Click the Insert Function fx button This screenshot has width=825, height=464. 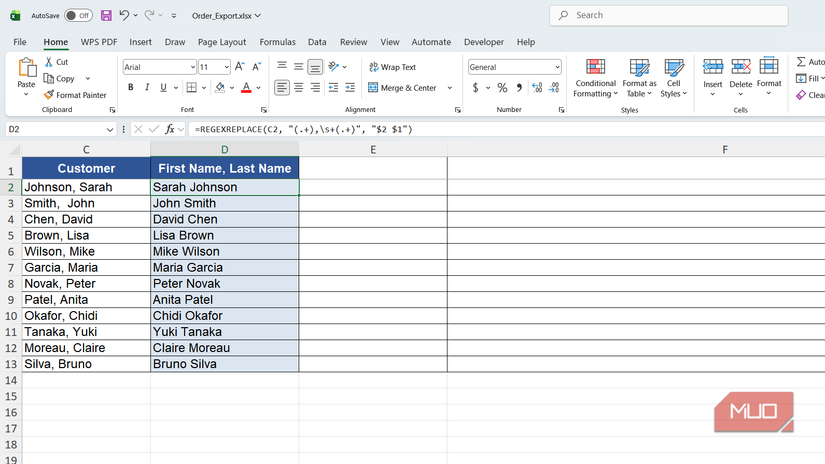tap(169, 129)
